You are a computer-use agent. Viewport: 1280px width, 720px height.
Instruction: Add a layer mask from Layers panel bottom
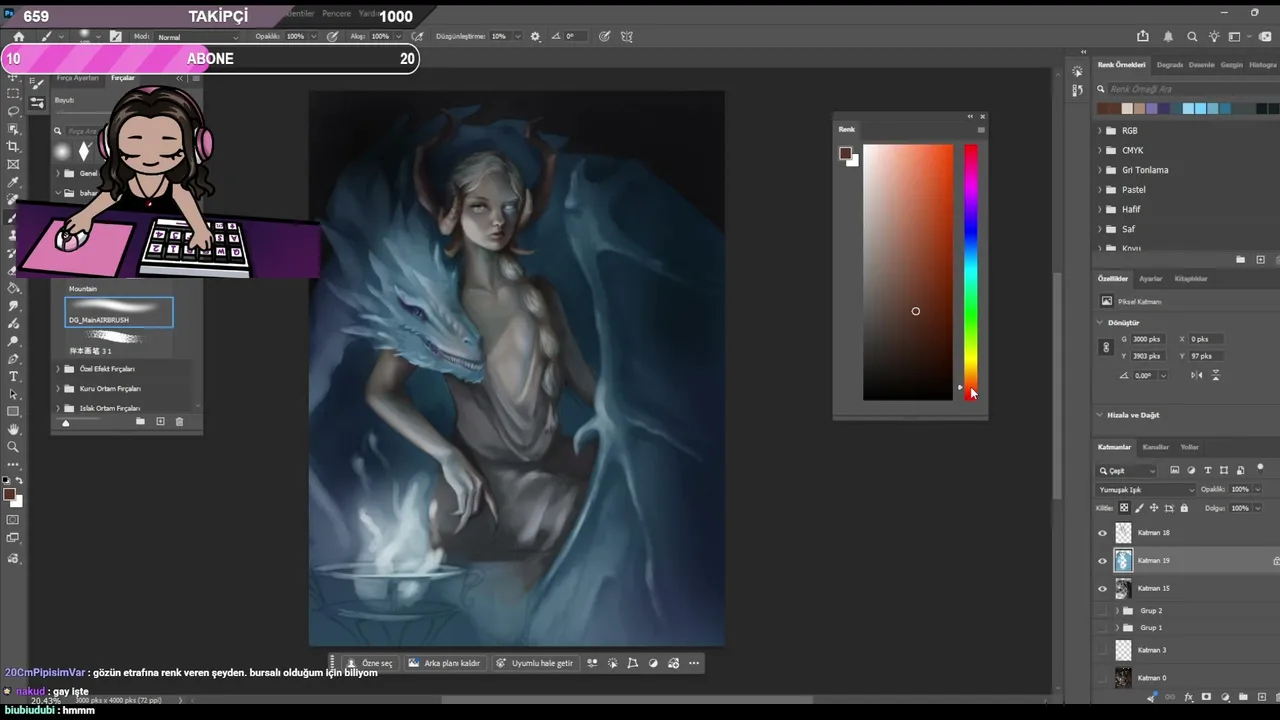pyautogui.click(x=1206, y=697)
